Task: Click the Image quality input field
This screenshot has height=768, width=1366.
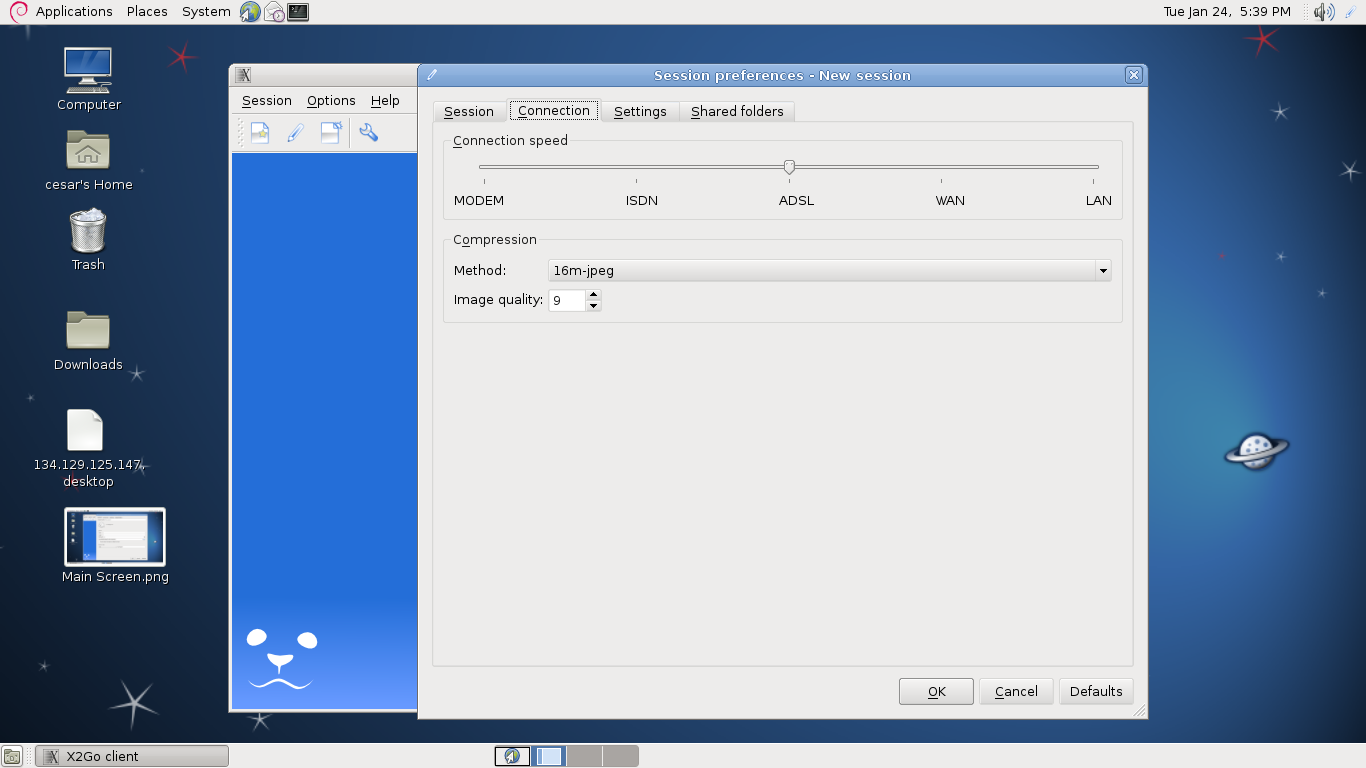Action: click(x=566, y=300)
